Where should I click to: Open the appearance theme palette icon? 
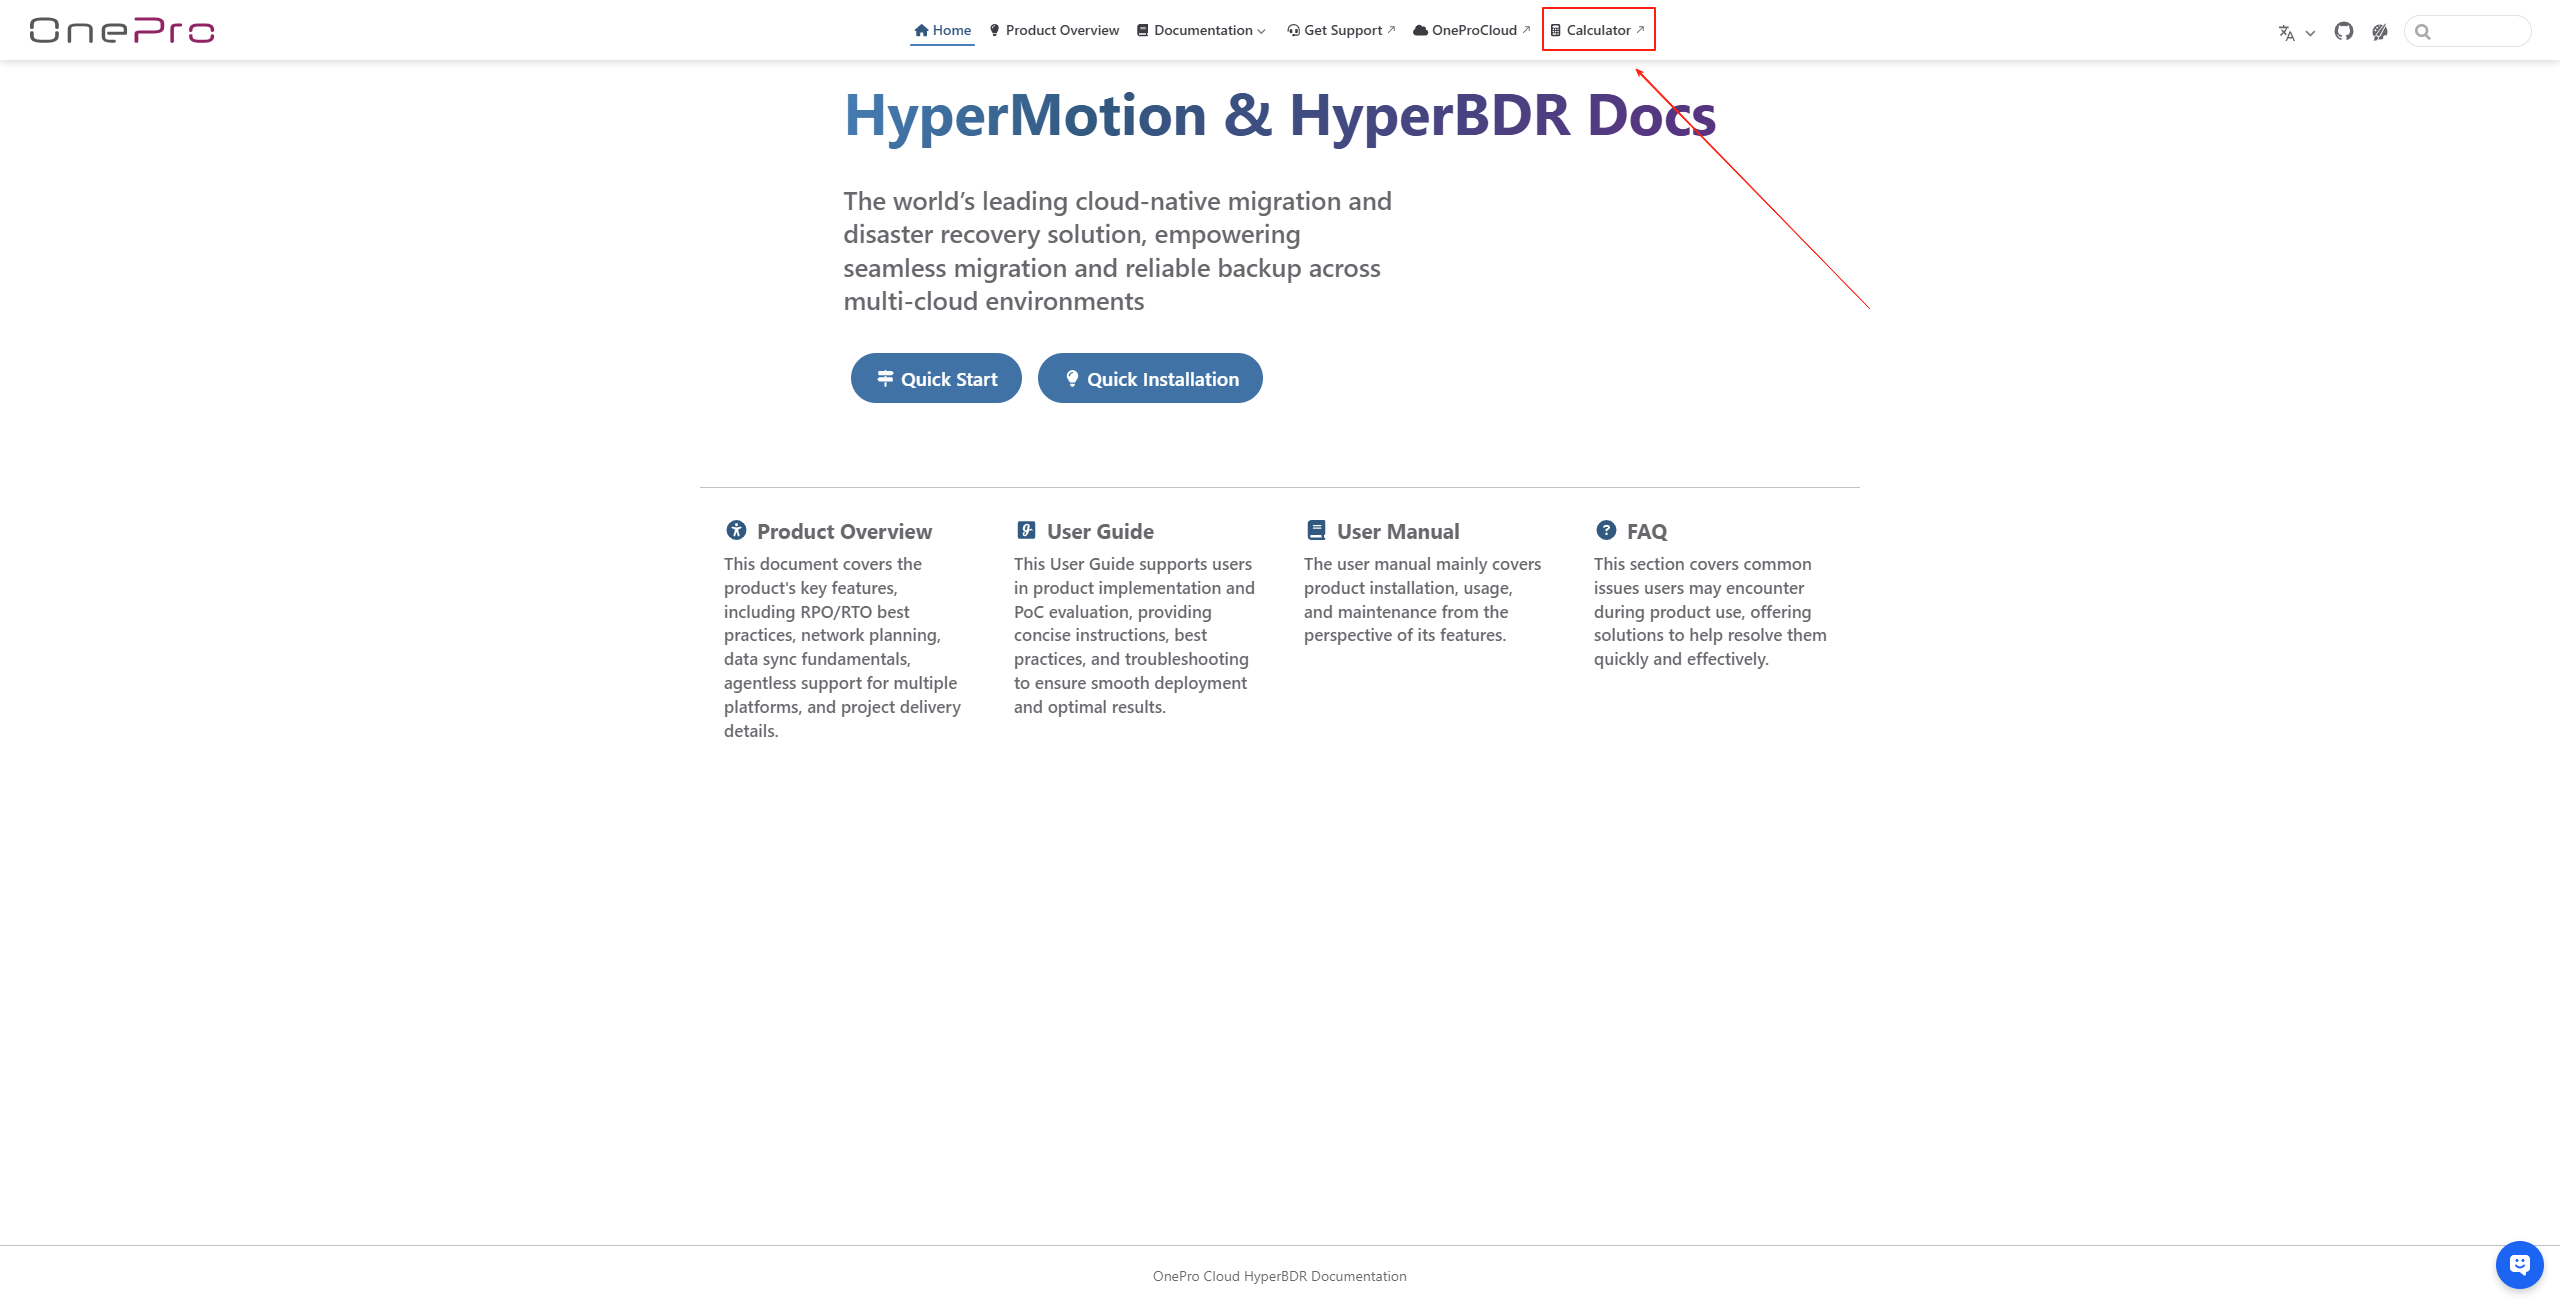pos(2380,32)
